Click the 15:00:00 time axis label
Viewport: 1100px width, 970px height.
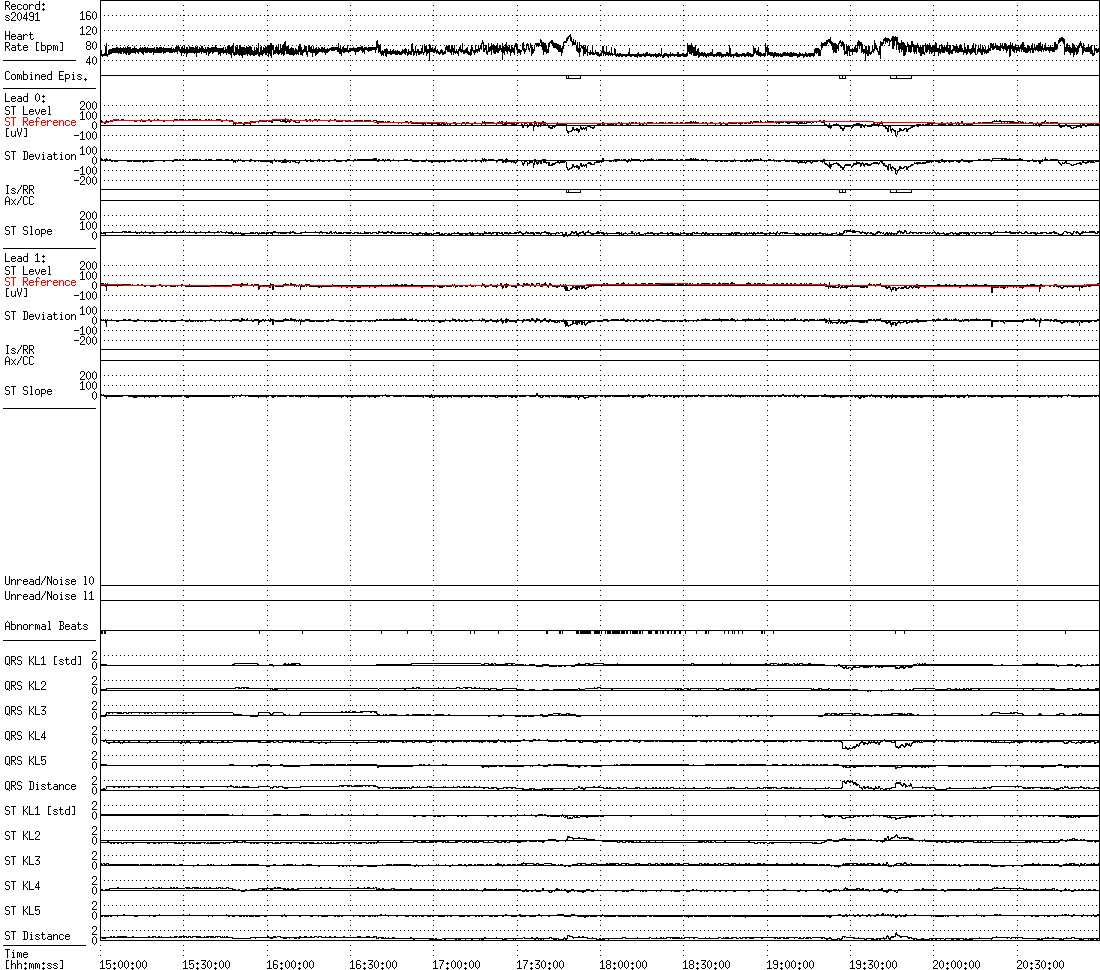[x=124, y=964]
